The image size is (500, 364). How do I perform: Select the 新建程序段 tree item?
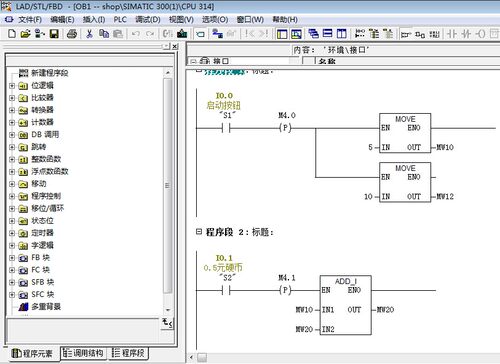(49, 73)
